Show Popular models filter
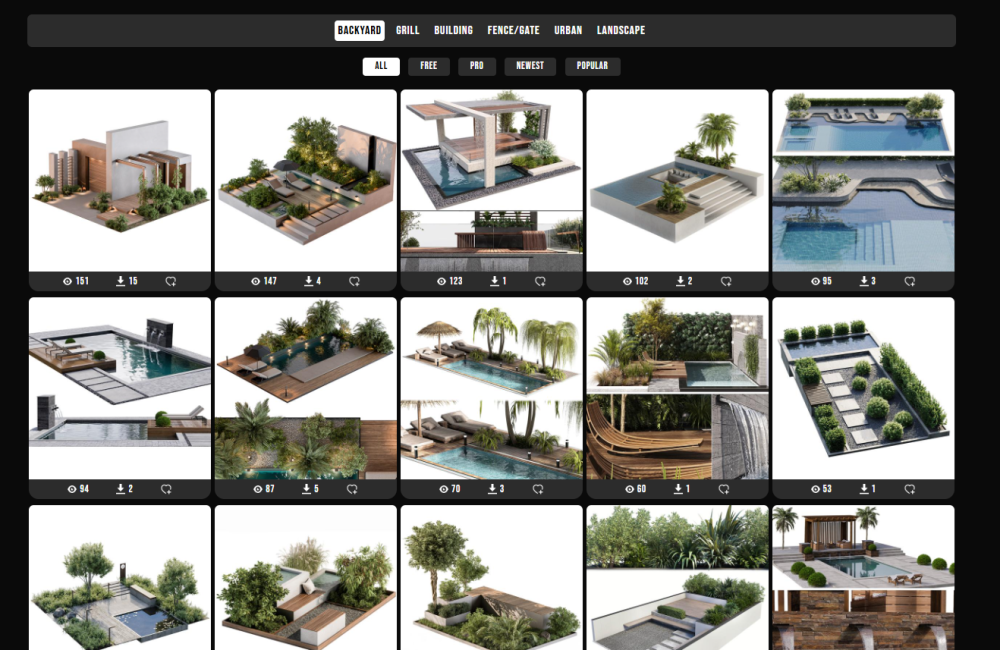Screen dimensions: 1000x650 pyautogui.click(x=592, y=66)
